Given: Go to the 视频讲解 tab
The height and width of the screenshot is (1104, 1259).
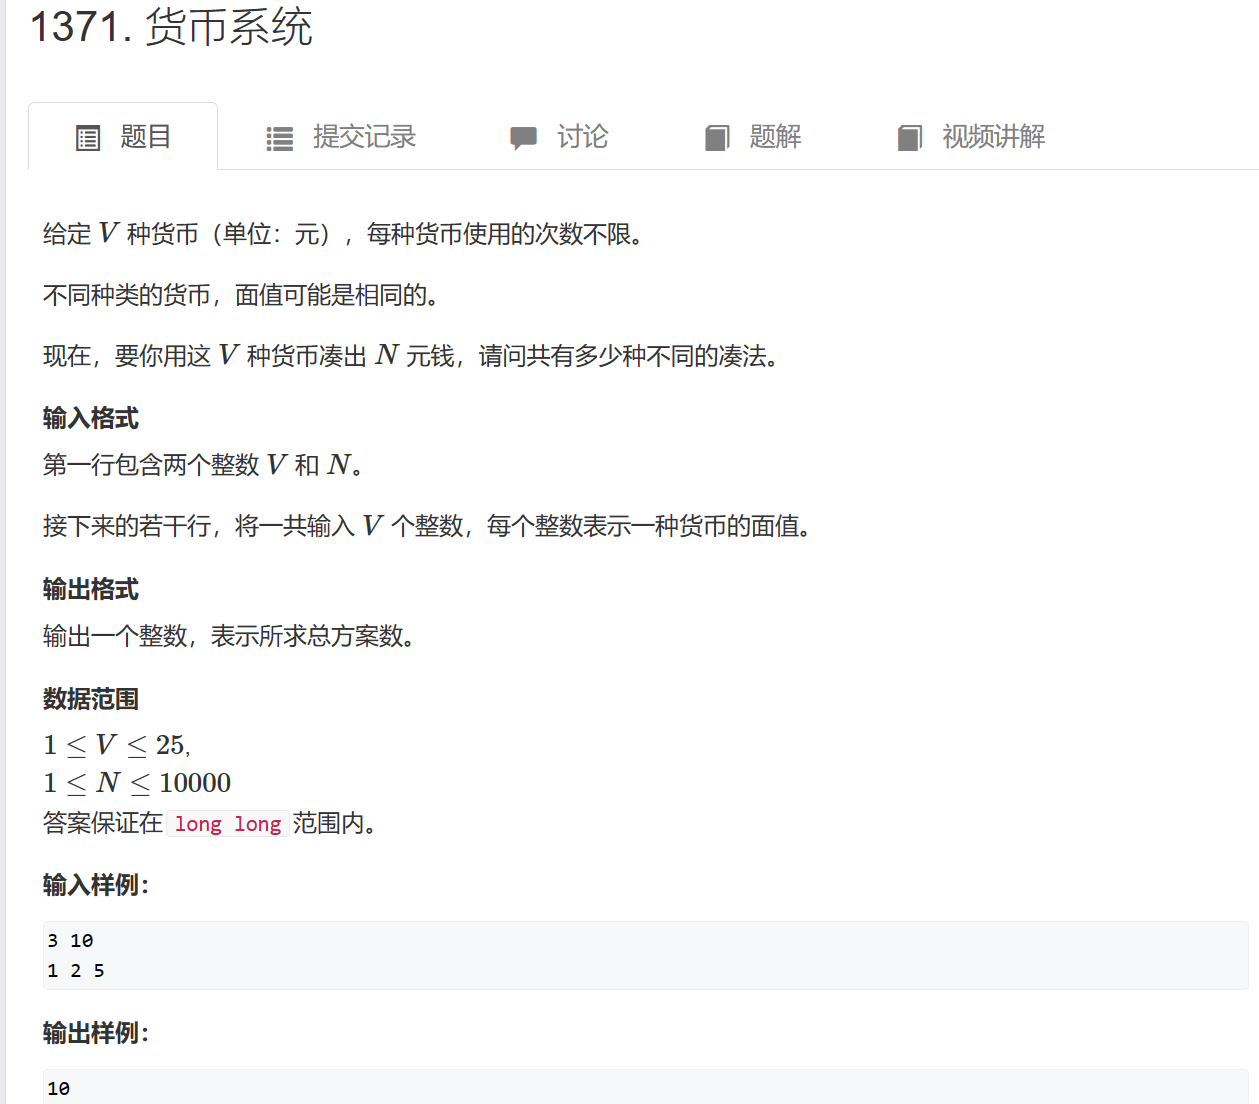Looking at the screenshot, I should [x=993, y=137].
